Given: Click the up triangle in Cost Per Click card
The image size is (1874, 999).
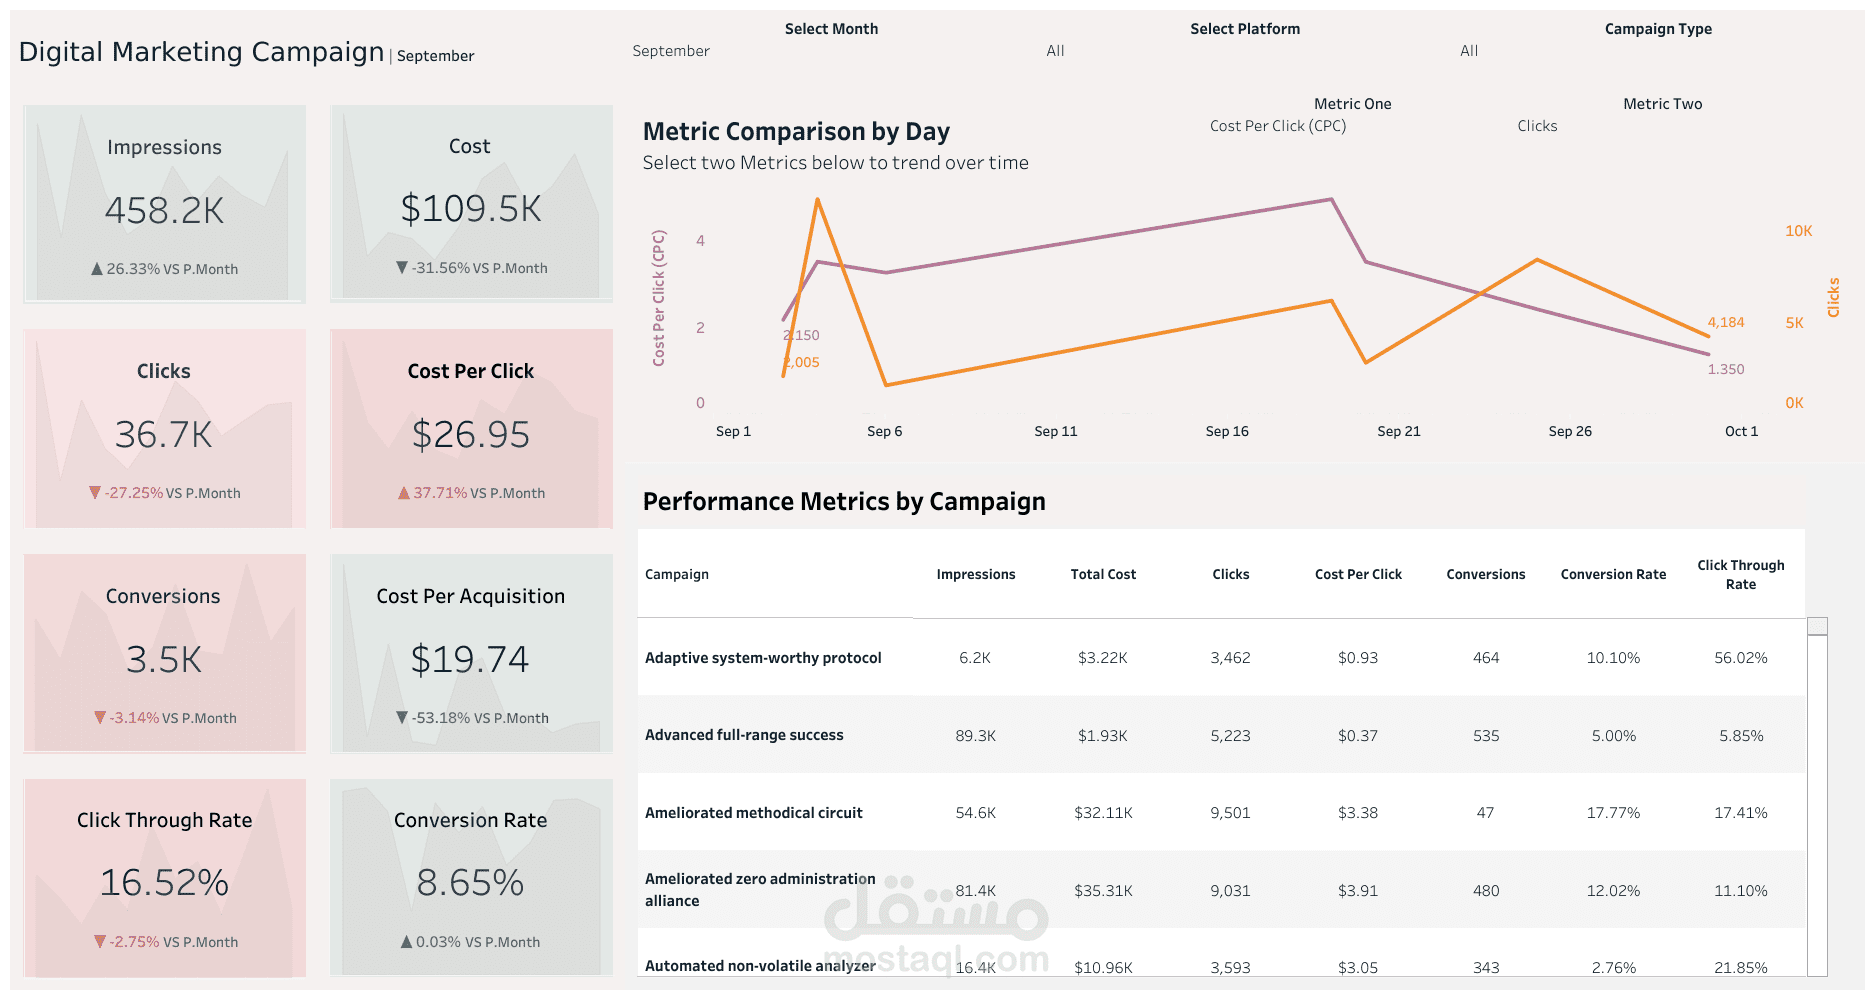Looking at the screenshot, I should 404,493.
